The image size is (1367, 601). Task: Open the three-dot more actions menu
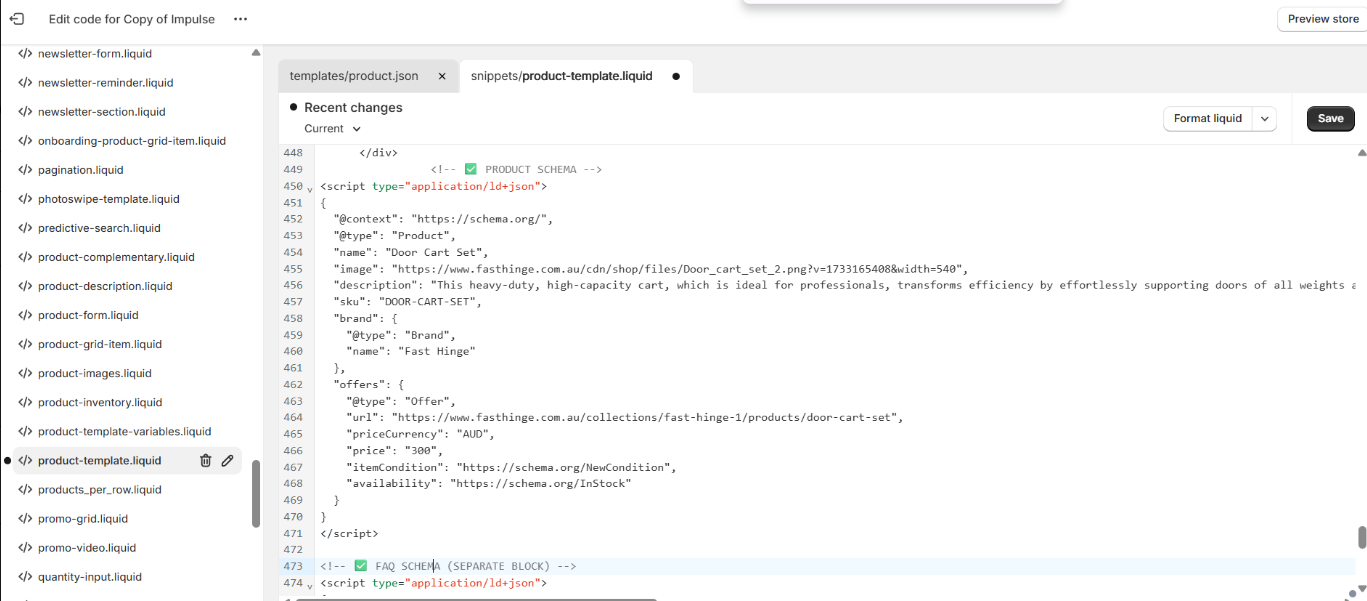point(240,19)
